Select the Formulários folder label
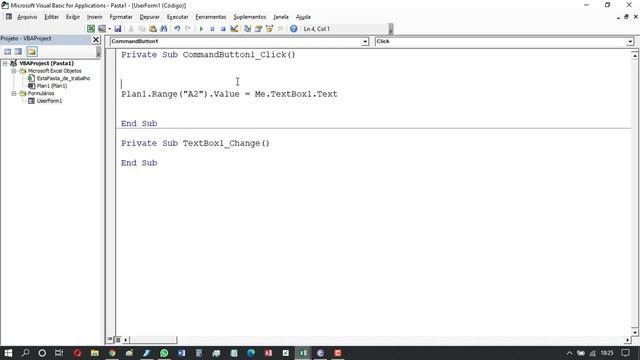This screenshot has height=360, width=640. [41, 93]
